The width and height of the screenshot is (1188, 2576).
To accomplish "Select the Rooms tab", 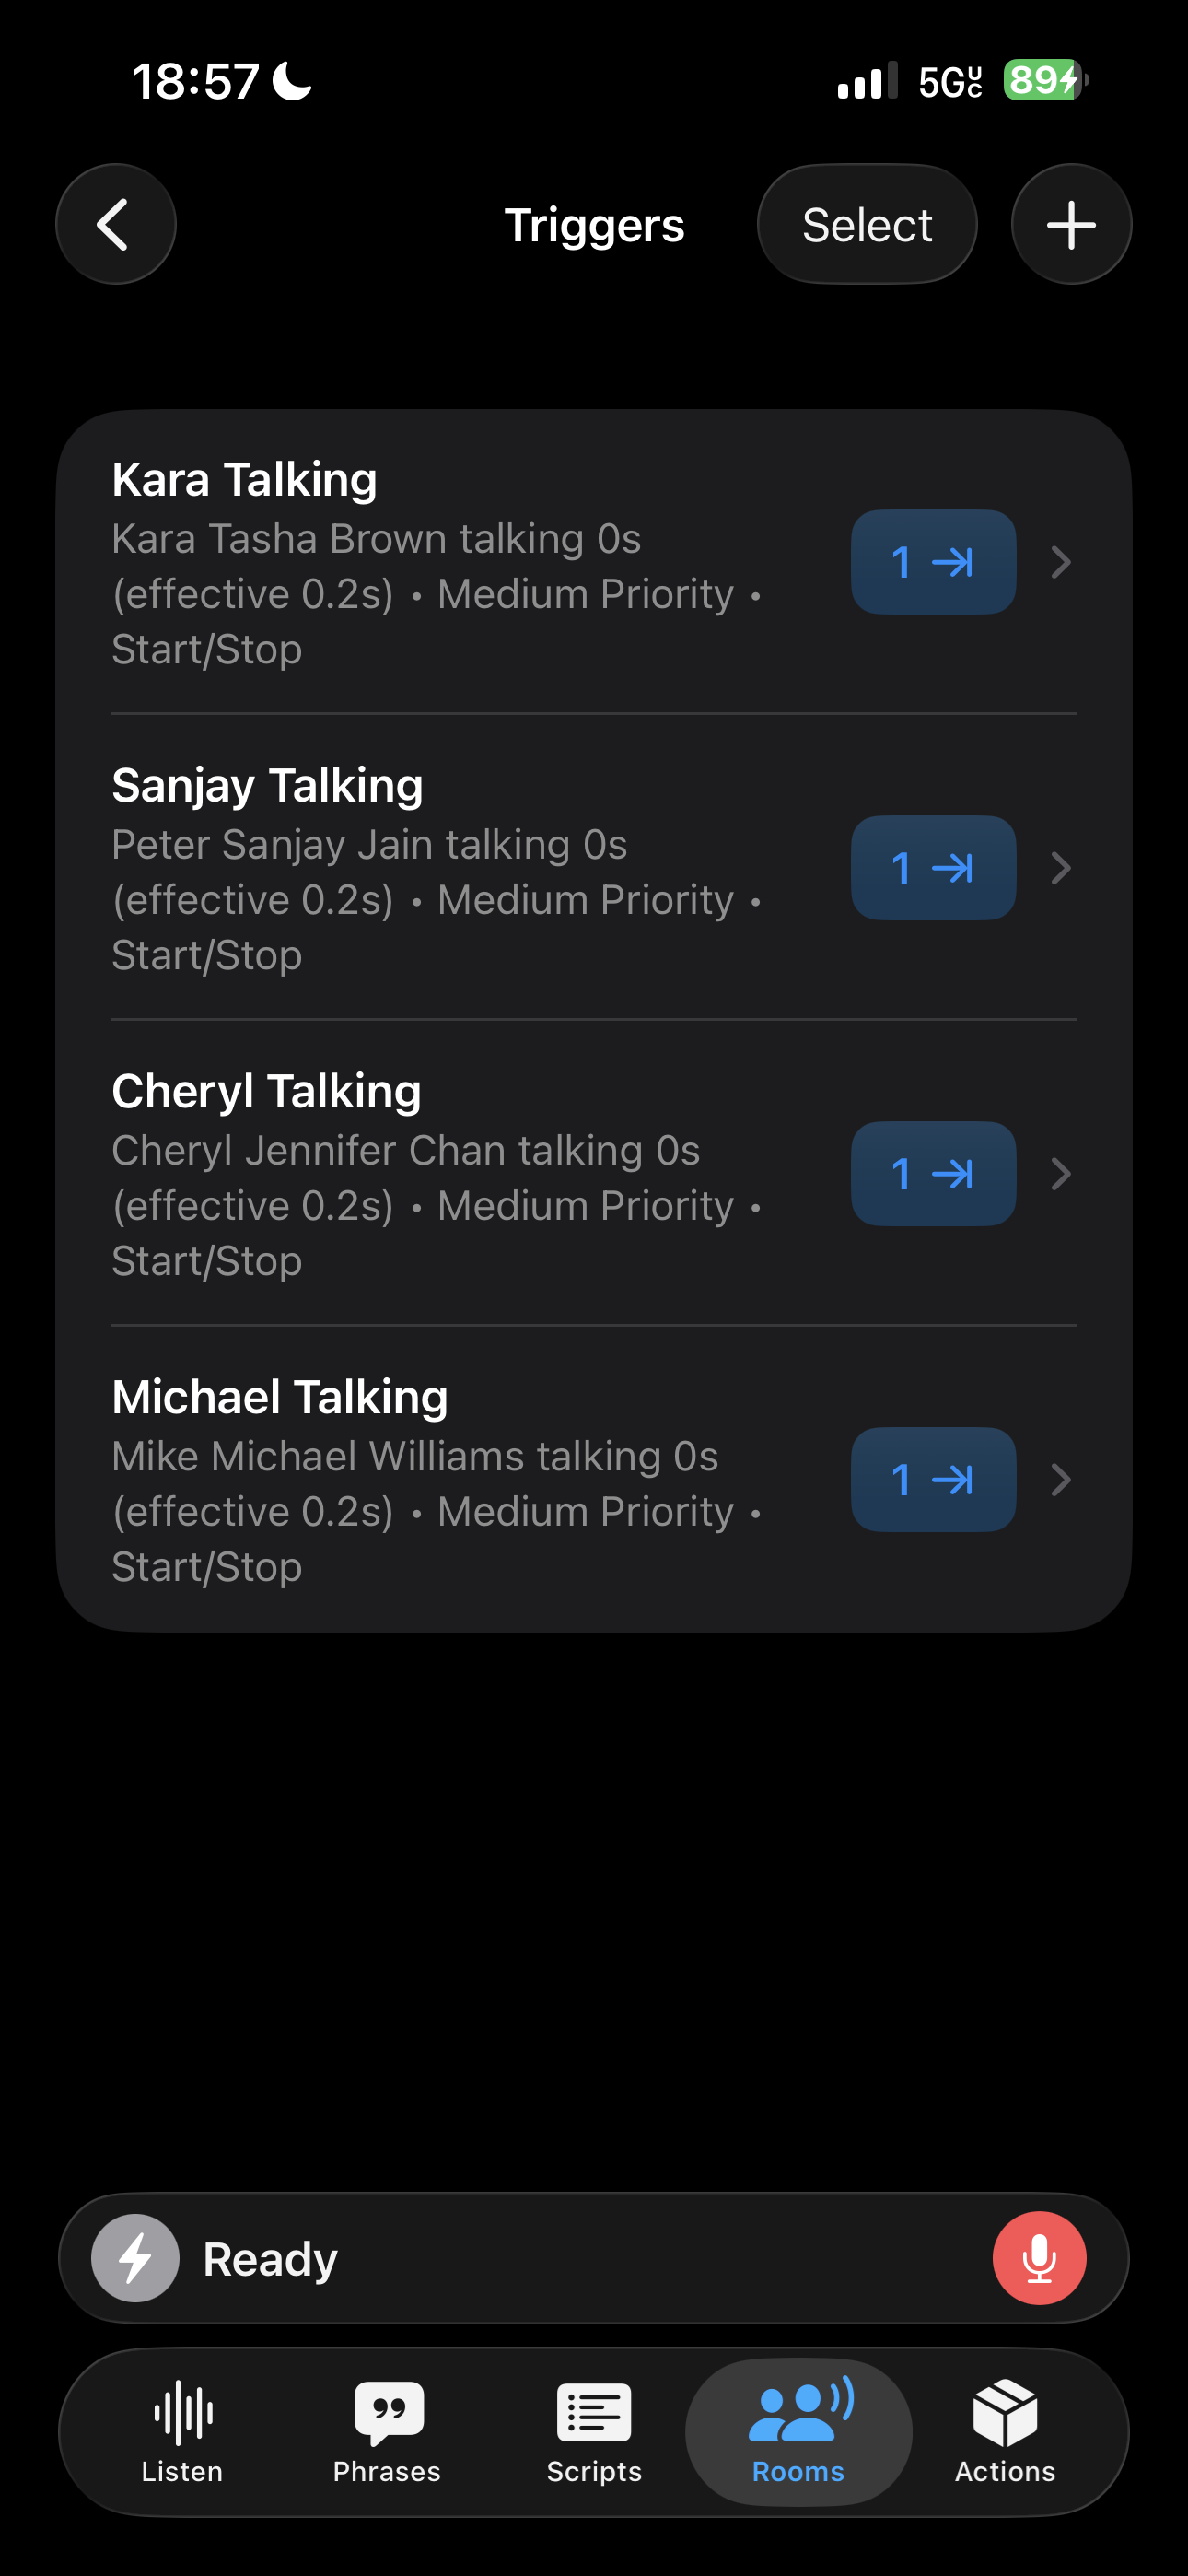I will 798,2431.
